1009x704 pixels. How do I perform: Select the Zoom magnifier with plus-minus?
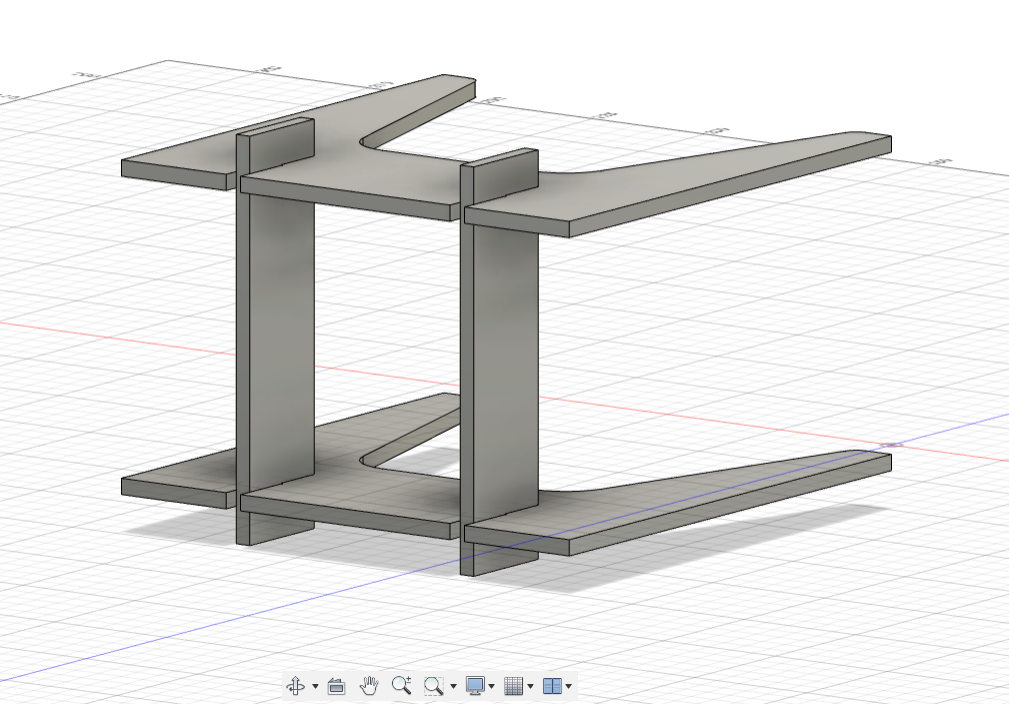(402, 685)
